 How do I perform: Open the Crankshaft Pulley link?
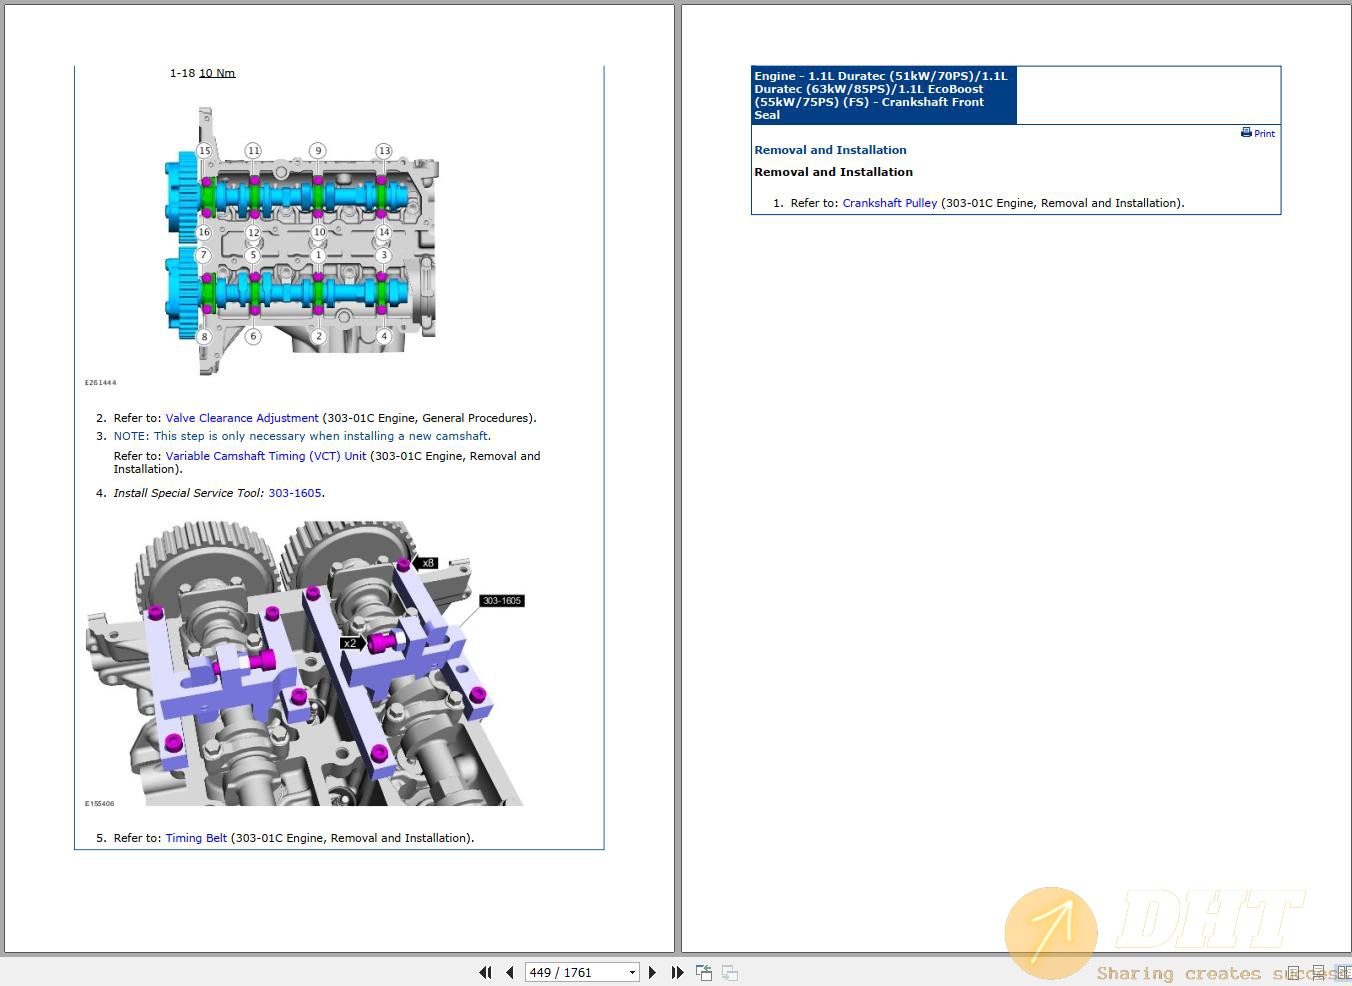[890, 203]
